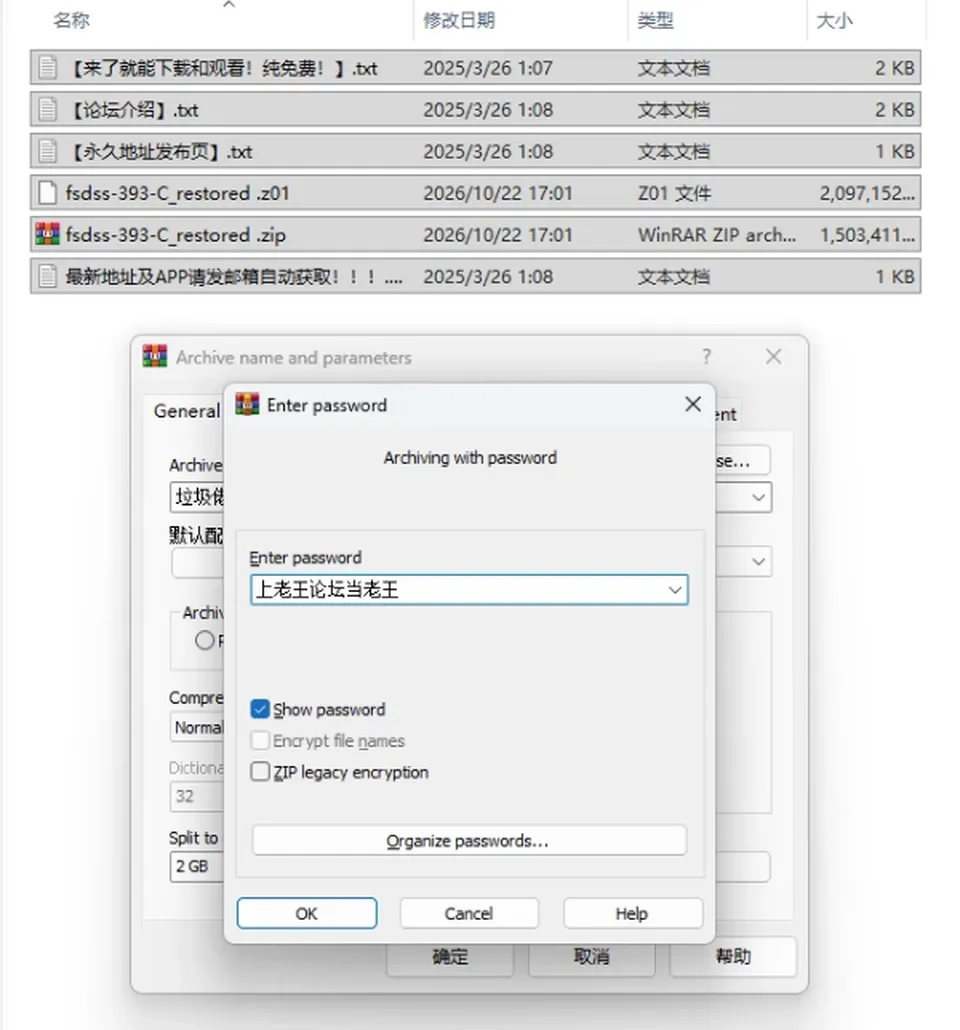Image resolution: width=960 pixels, height=1030 pixels.
Task: Open the Normal compression method dropdown
Action: pyautogui.click(x=197, y=728)
